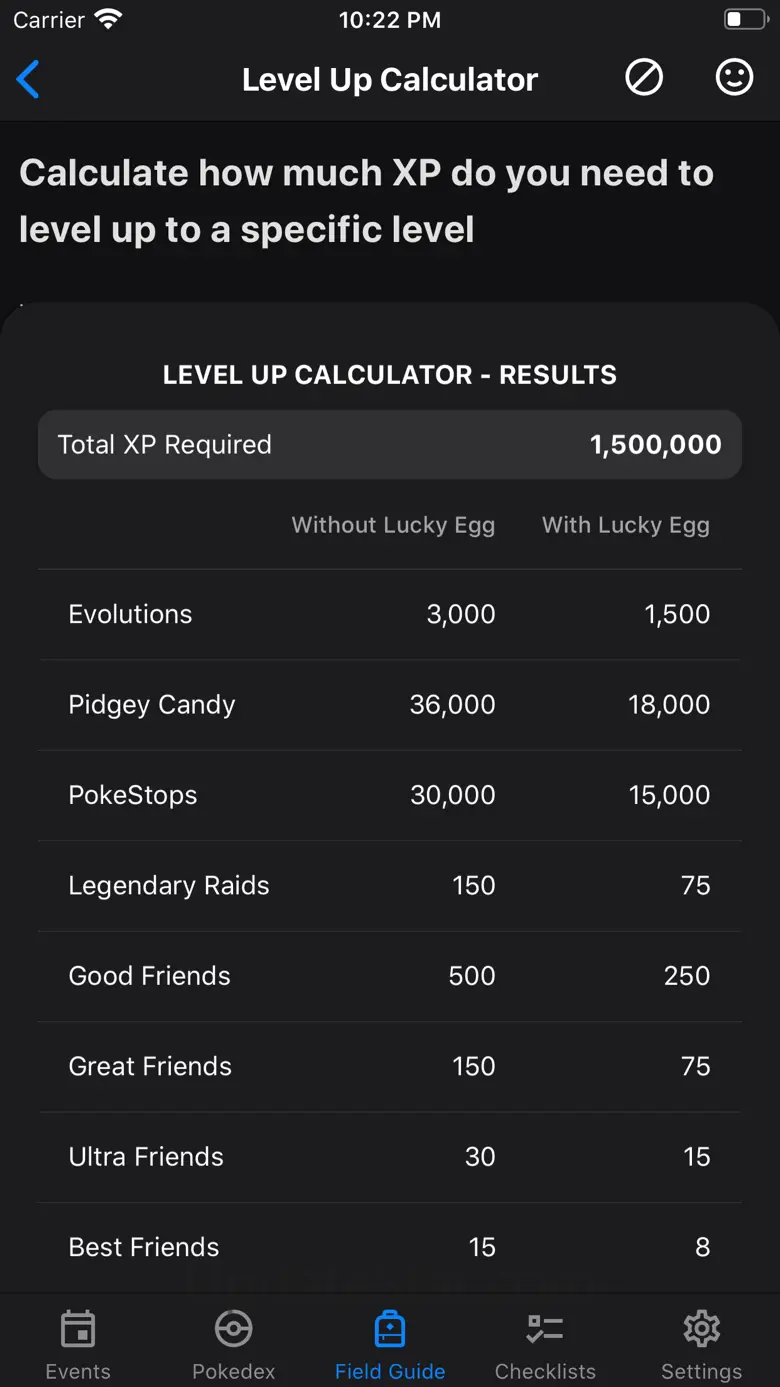Viewport: 780px width, 1387px height.
Task: Tap the Legendary Raids row
Action: (390, 886)
